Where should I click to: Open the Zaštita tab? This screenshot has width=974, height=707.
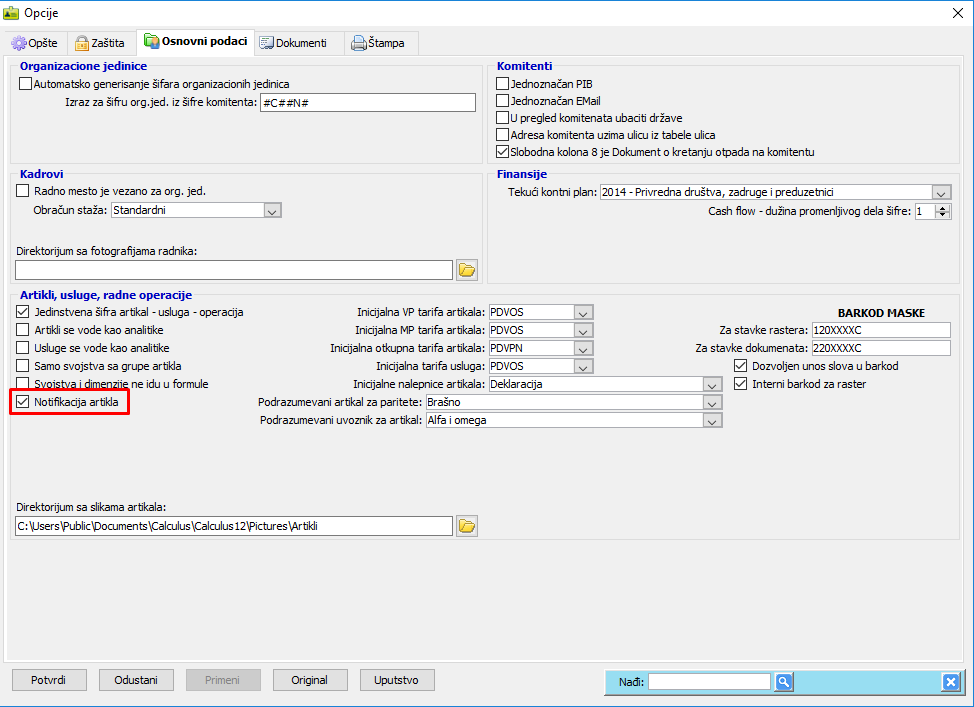click(100, 43)
